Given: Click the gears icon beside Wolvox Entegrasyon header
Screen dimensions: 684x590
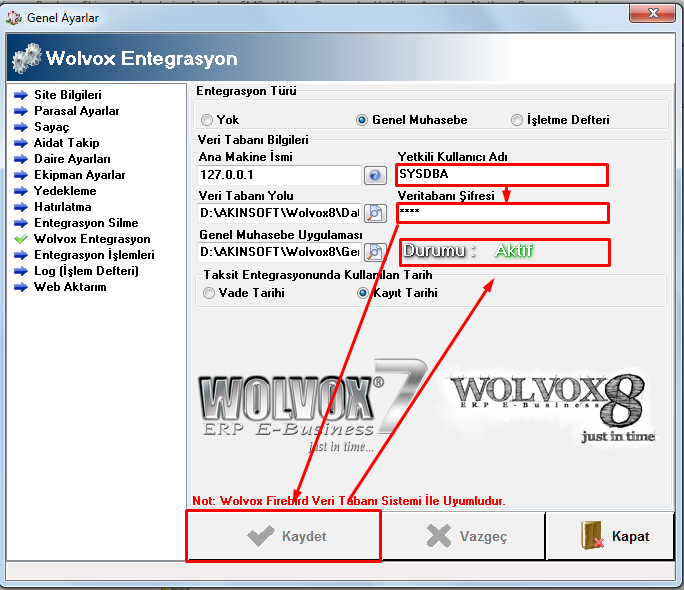Looking at the screenshot, I should (x=27, y=58).
